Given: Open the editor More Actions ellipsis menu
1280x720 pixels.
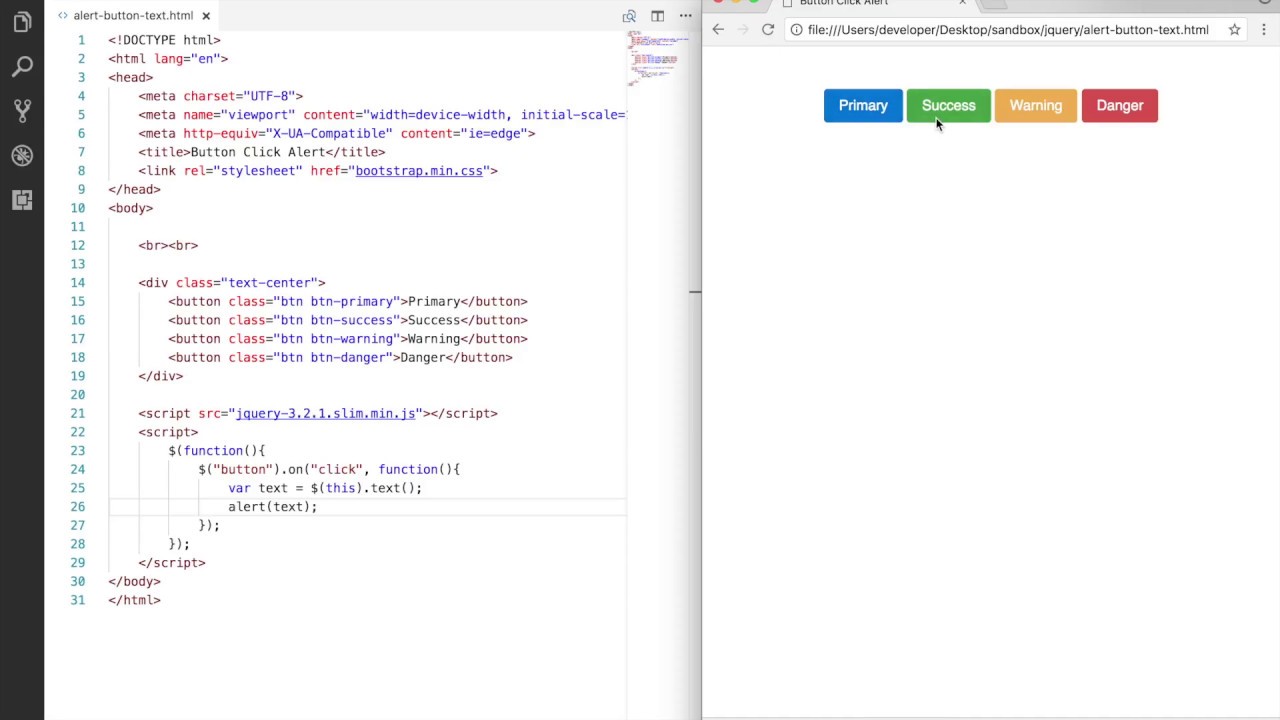Looking at the screenshot, I should (685, 16).
